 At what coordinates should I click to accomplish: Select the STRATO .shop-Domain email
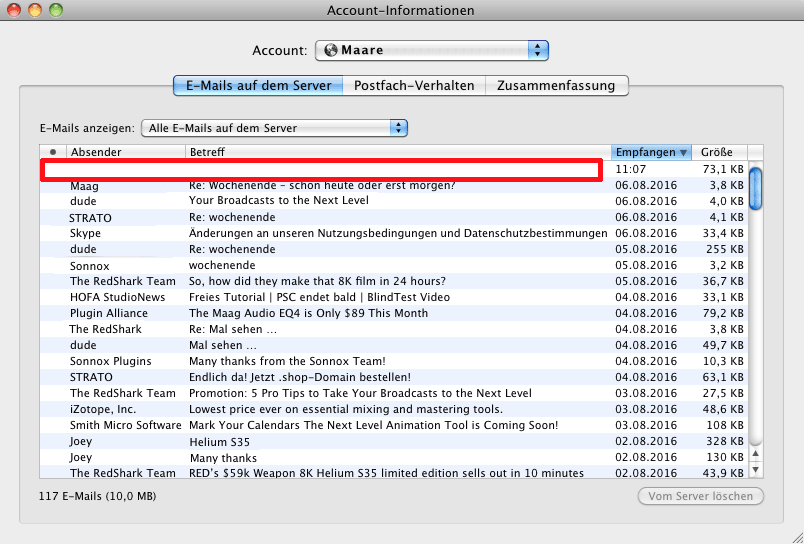pos(394,377)
